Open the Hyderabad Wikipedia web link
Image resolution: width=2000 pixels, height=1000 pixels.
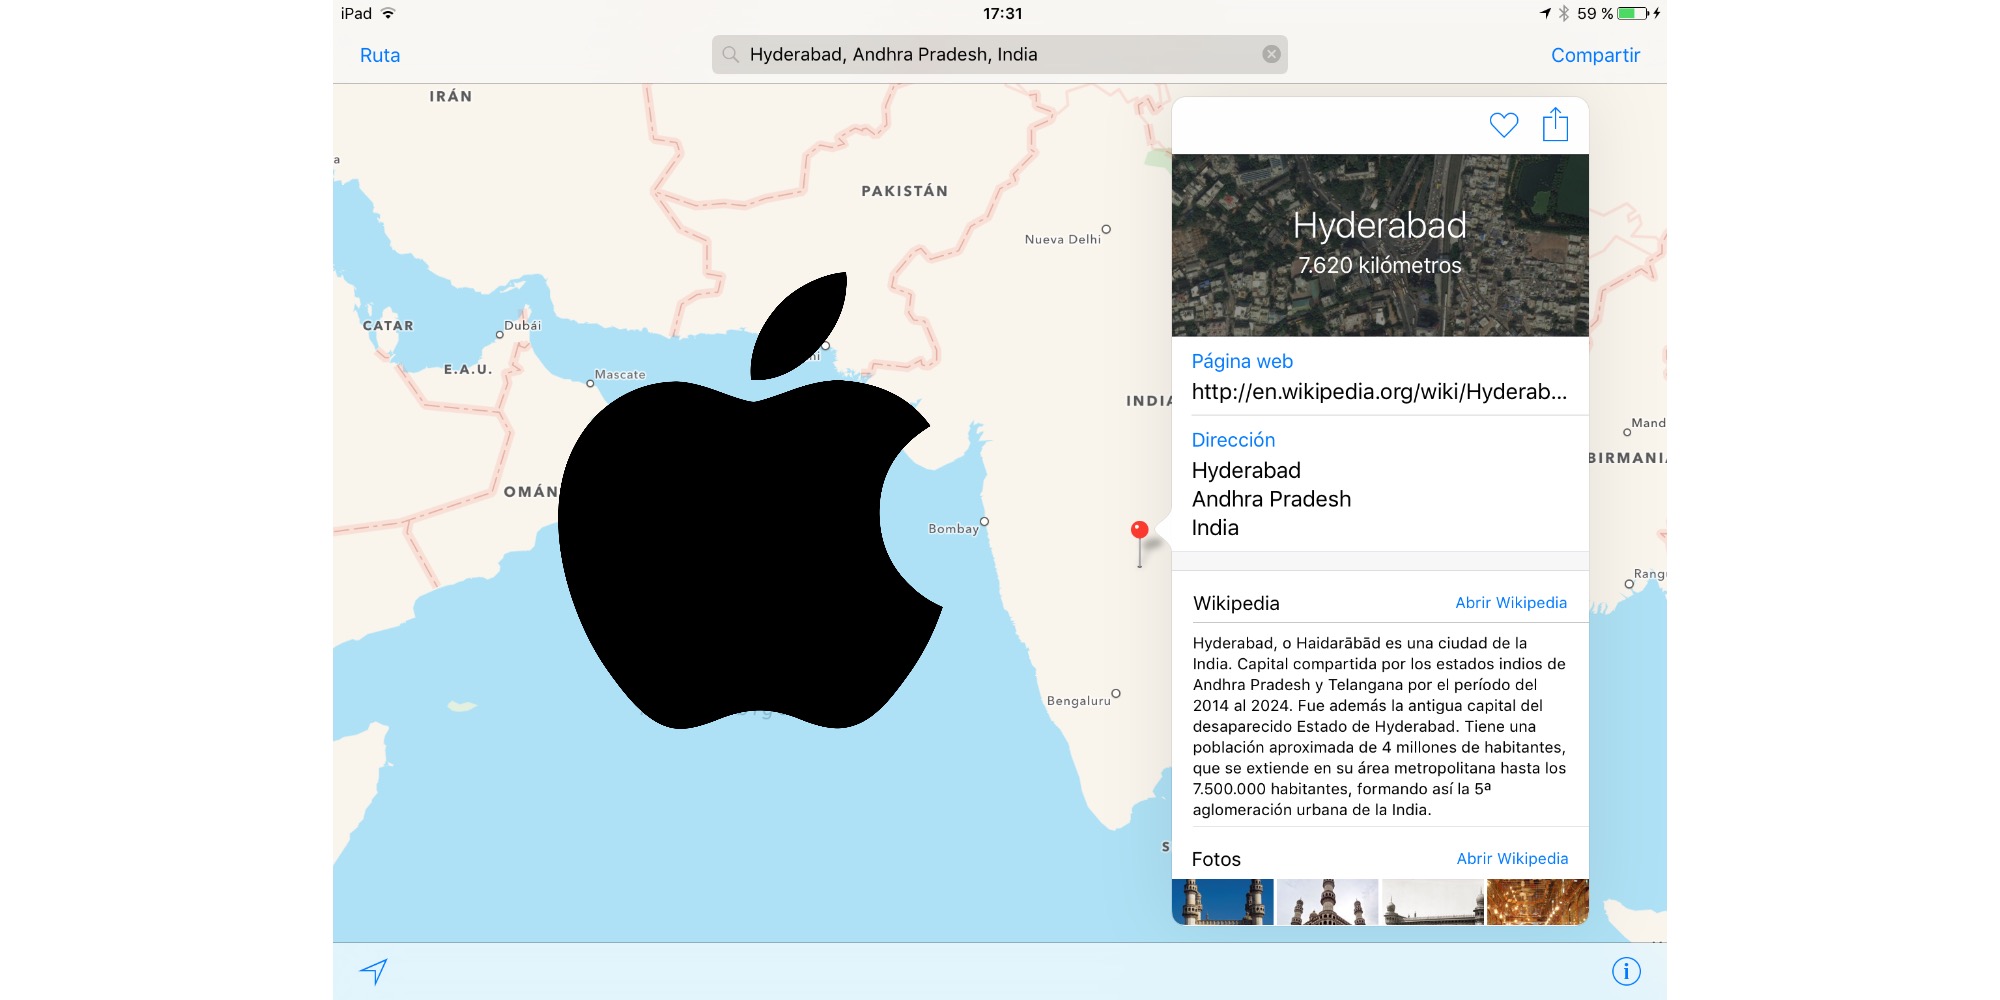pyautogui.click(x=1379, y=391)
